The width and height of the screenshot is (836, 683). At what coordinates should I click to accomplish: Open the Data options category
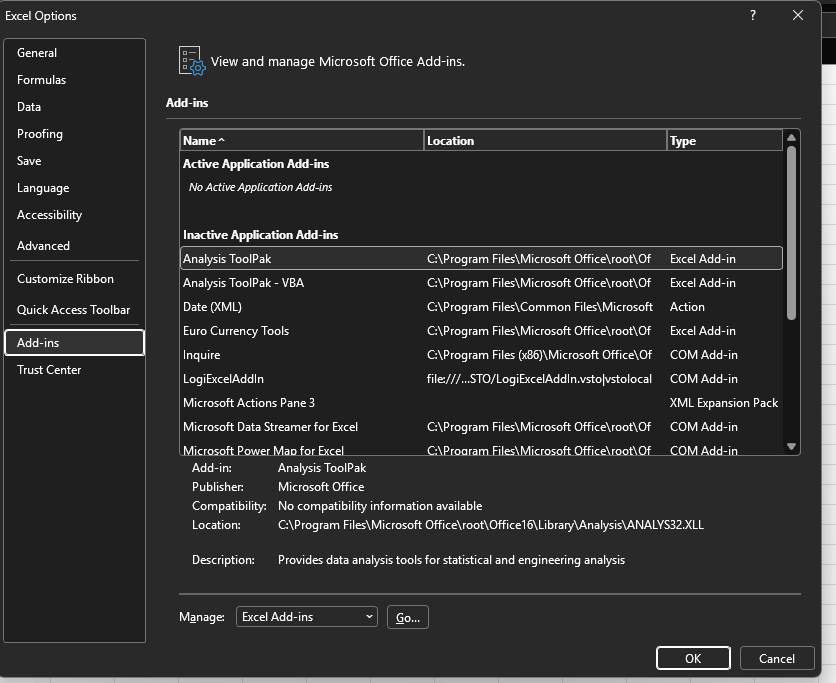click(74, 107)
